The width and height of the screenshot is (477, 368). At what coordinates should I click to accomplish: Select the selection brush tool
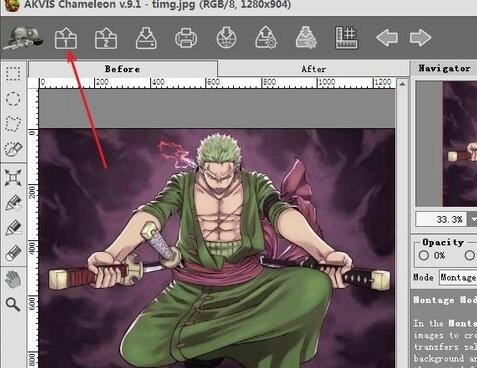13,149
